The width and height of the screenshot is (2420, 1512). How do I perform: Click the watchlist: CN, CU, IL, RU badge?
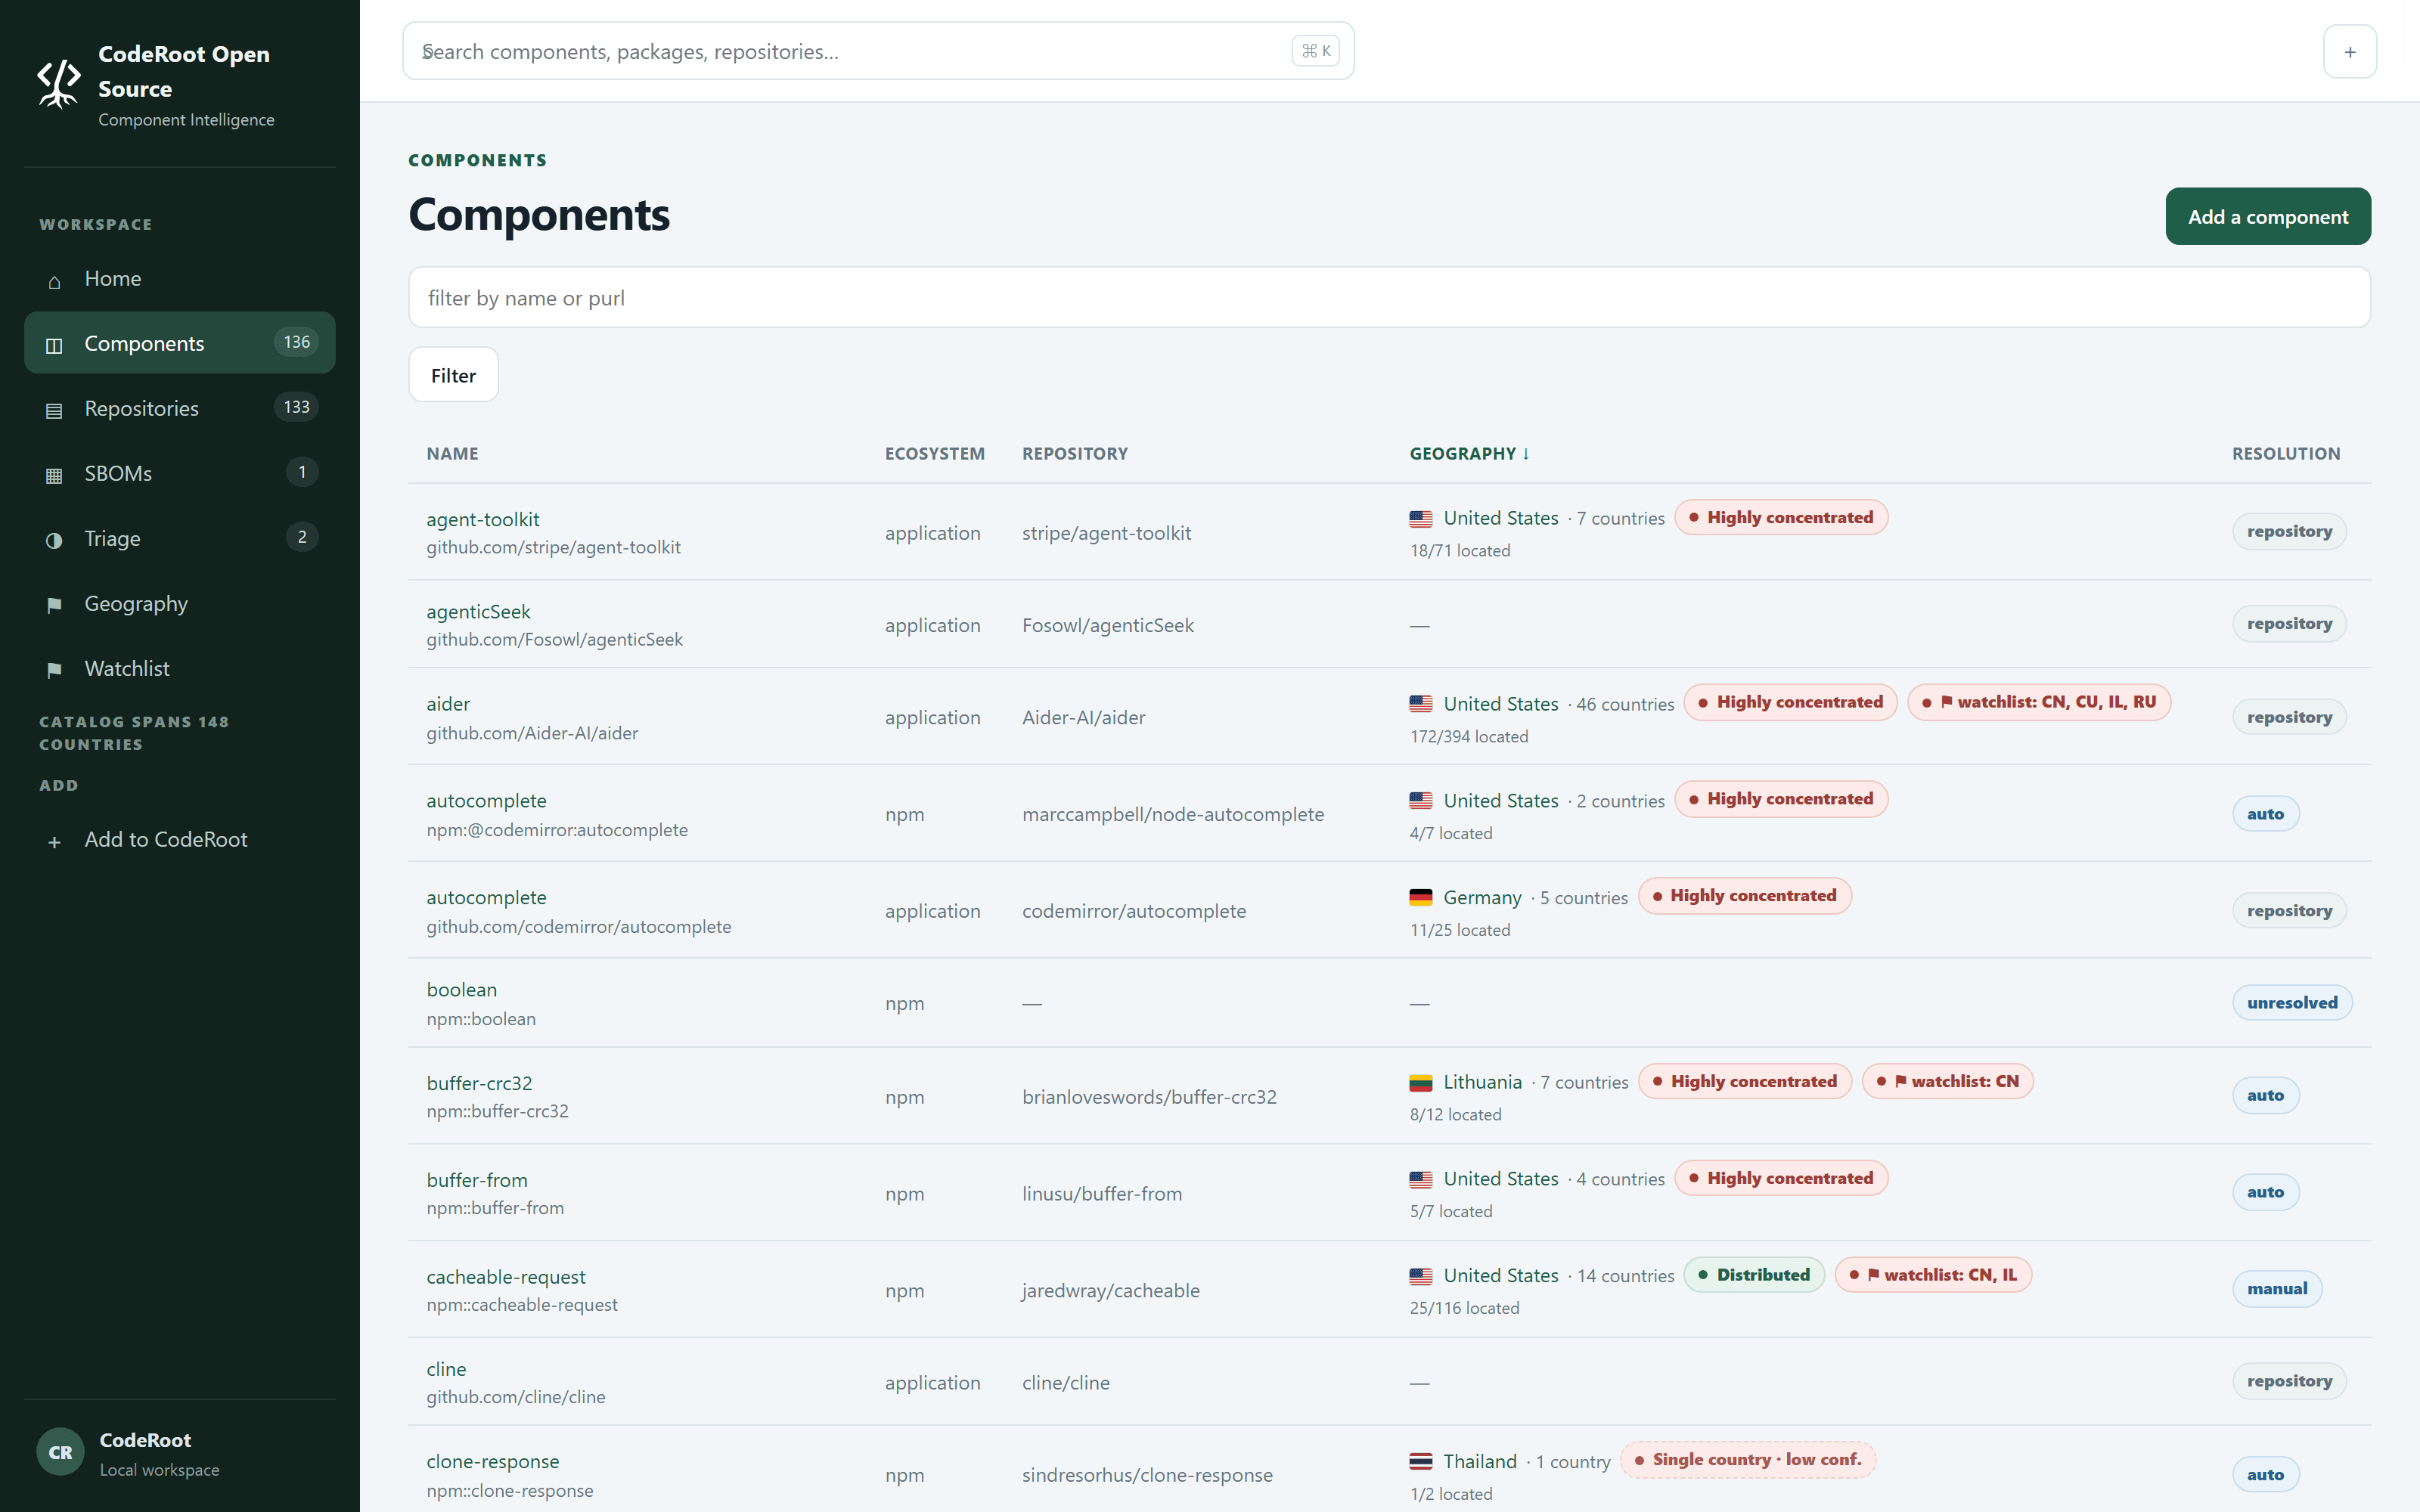point(2039,702)
